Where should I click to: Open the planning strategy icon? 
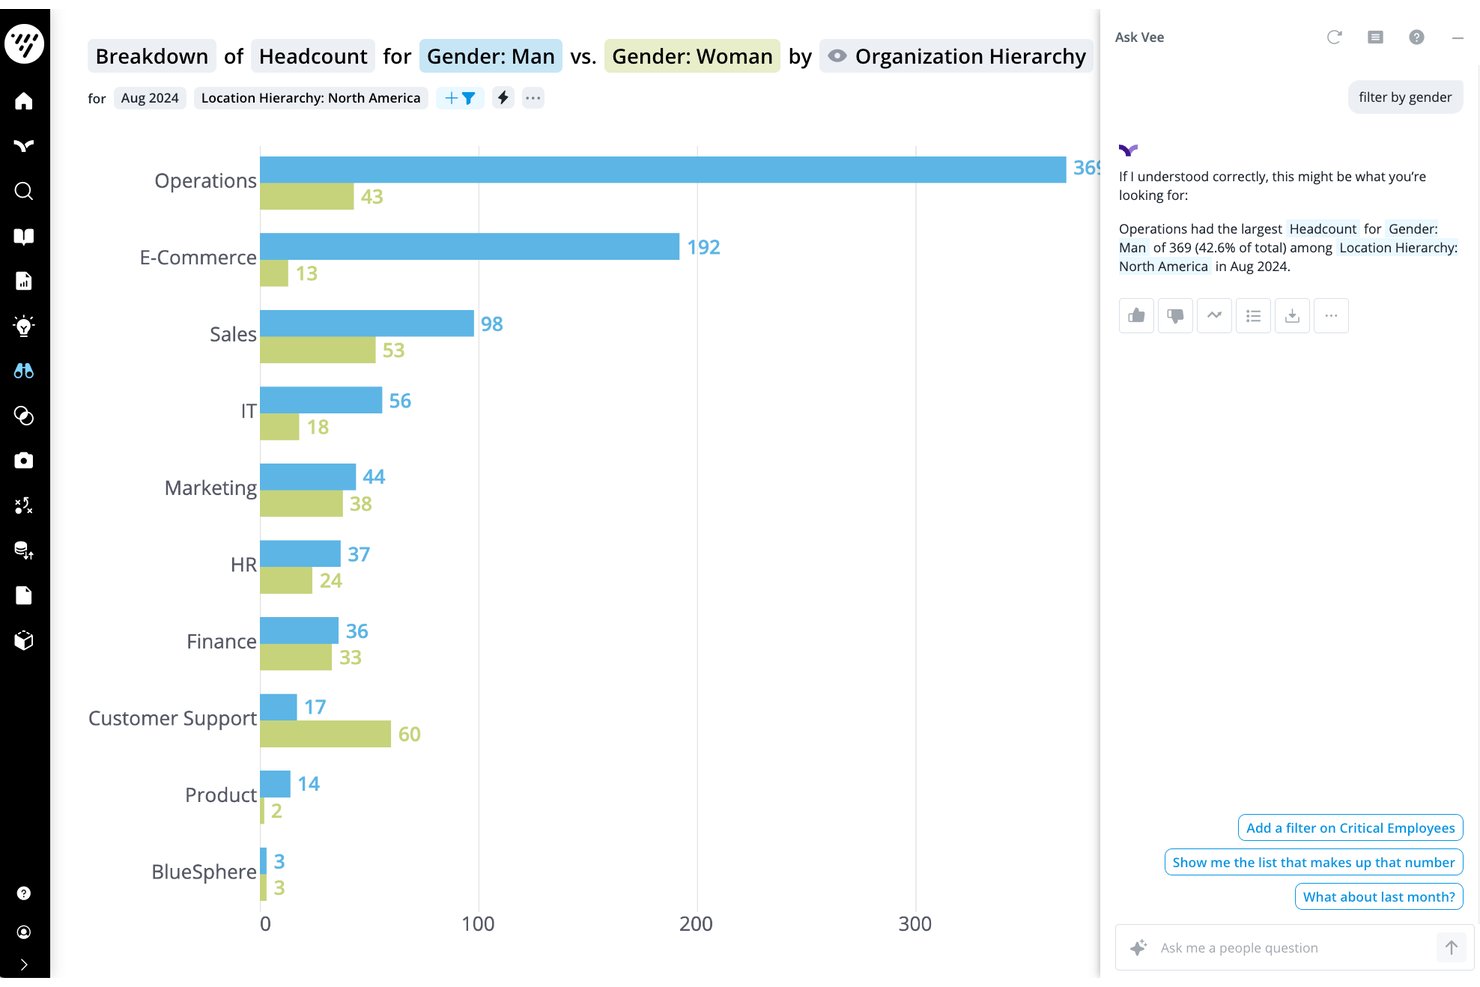coord(24,506)
